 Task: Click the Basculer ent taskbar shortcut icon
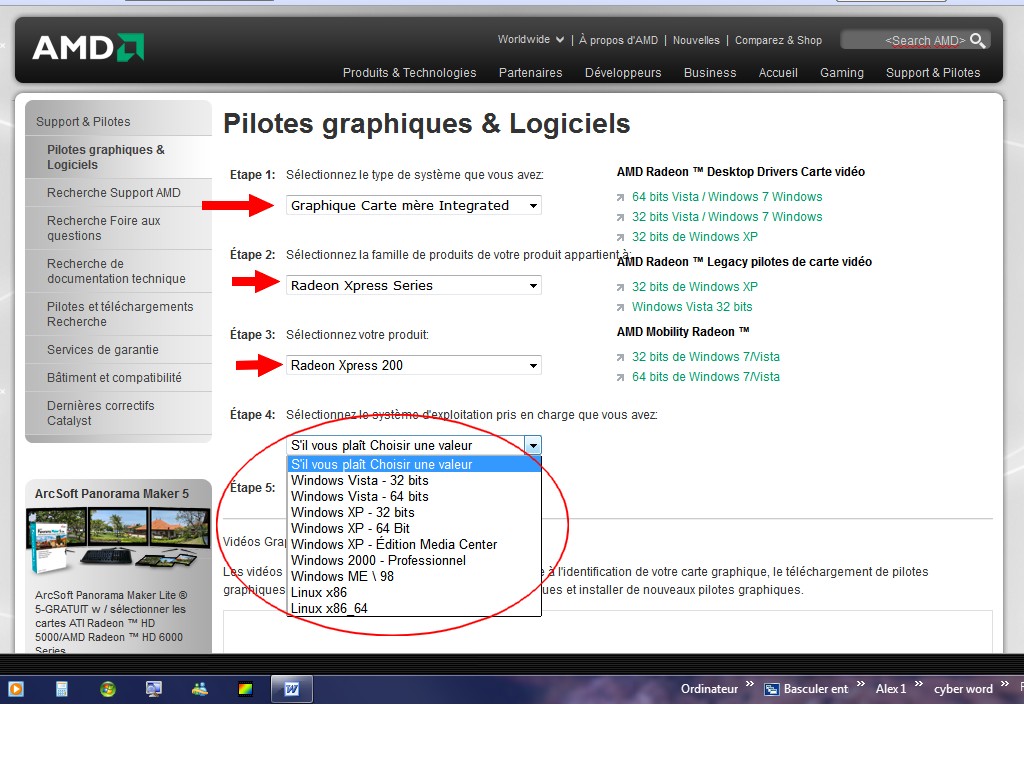[x=772, y=689]
